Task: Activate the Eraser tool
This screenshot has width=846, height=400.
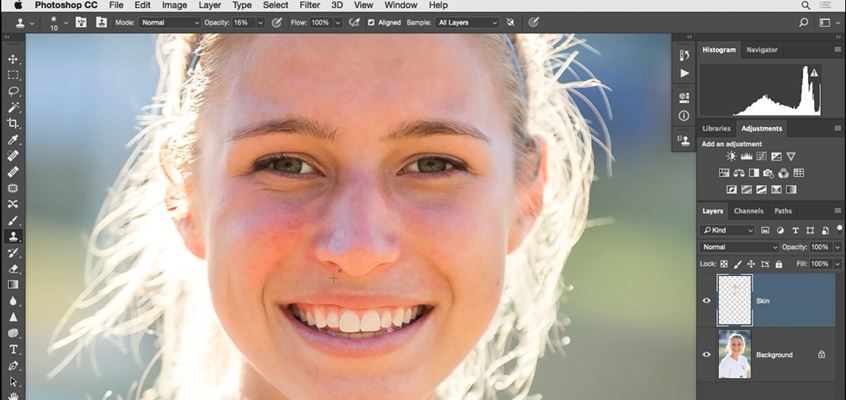Action: pyautogui.click(x=13, y=269)
